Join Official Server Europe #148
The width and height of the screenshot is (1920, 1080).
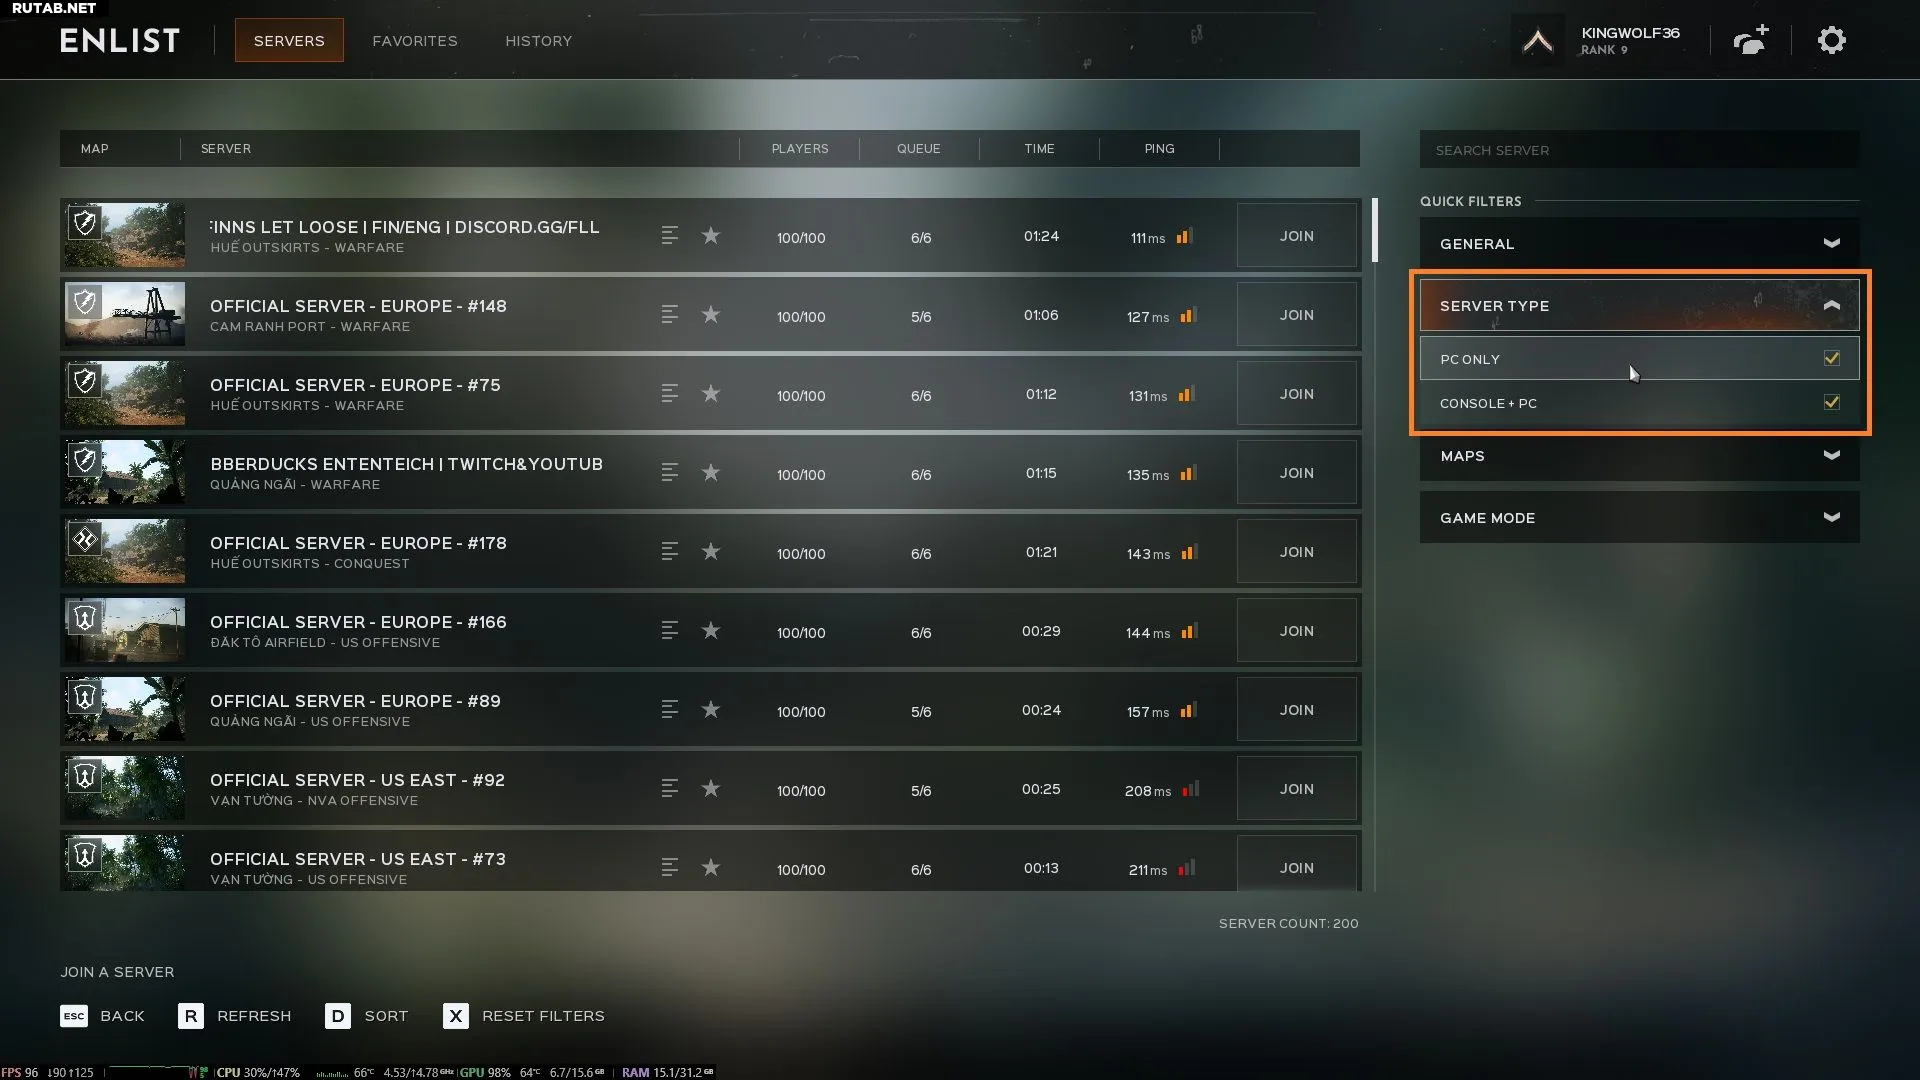click(x=1297, y=315)
